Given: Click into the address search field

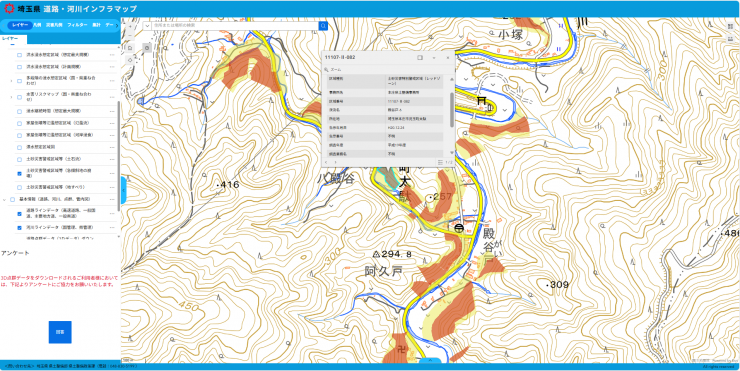Looking at the screenshot, I should pos(235,25).
